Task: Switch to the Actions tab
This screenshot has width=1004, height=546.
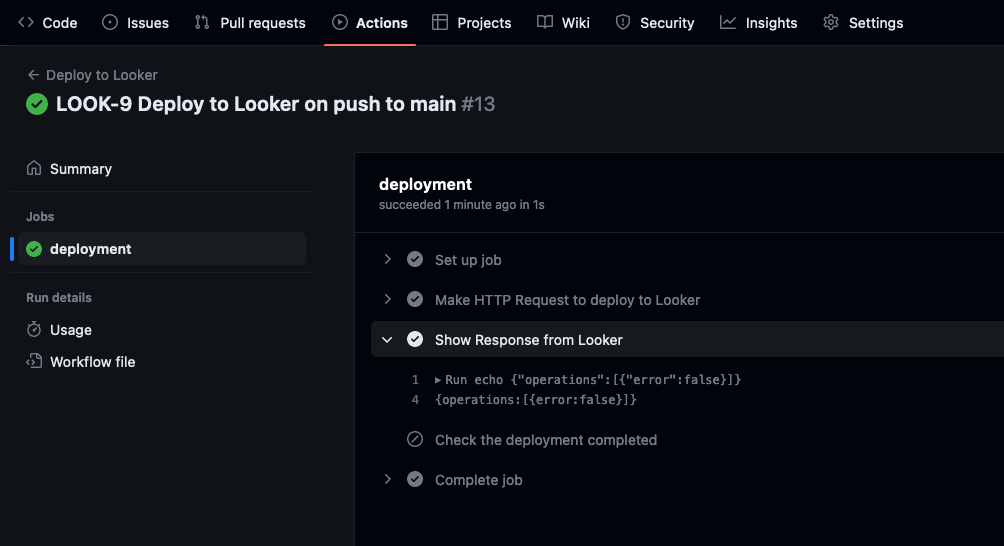Action: [x=369, y=23]
